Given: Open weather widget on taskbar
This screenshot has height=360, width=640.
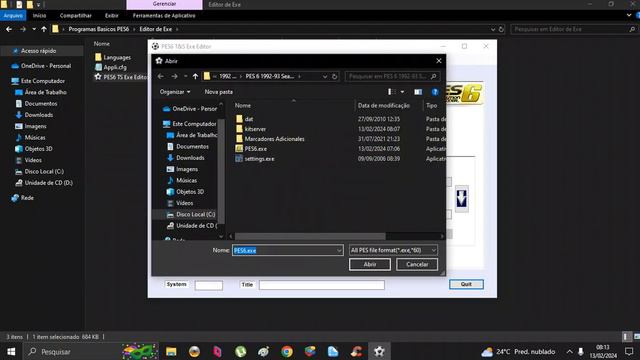Looking at the screenshot, I should pos(518,351).
